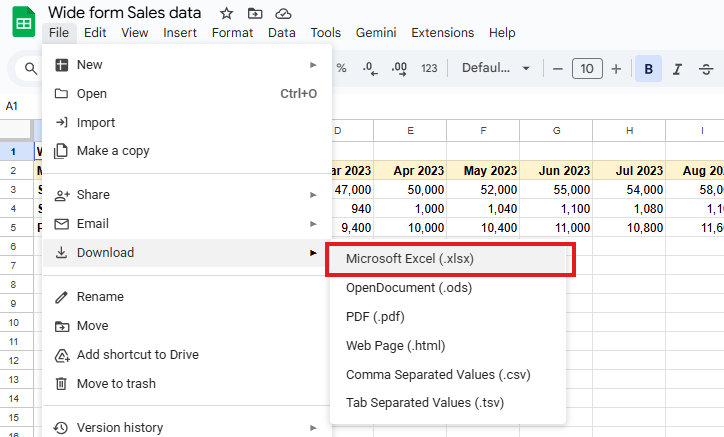Open the Extensions menu
Screen dimensions: 724x437
pos(443,32)
